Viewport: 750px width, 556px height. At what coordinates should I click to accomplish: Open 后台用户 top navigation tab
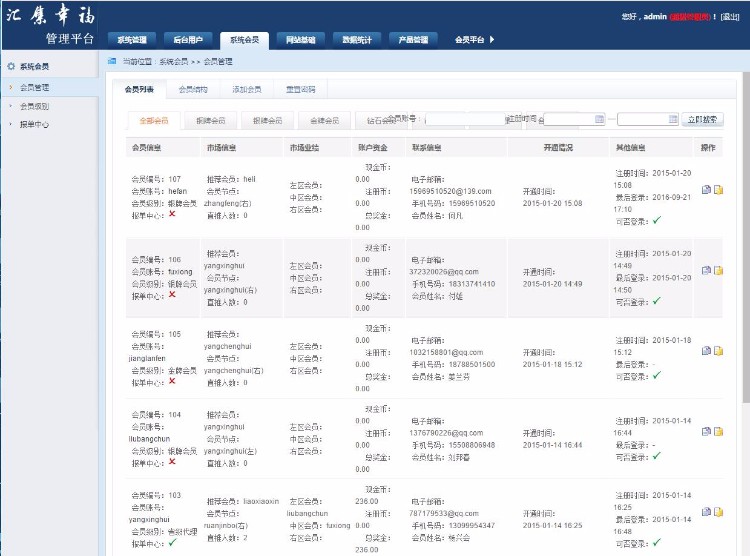(x=188, y=40)
